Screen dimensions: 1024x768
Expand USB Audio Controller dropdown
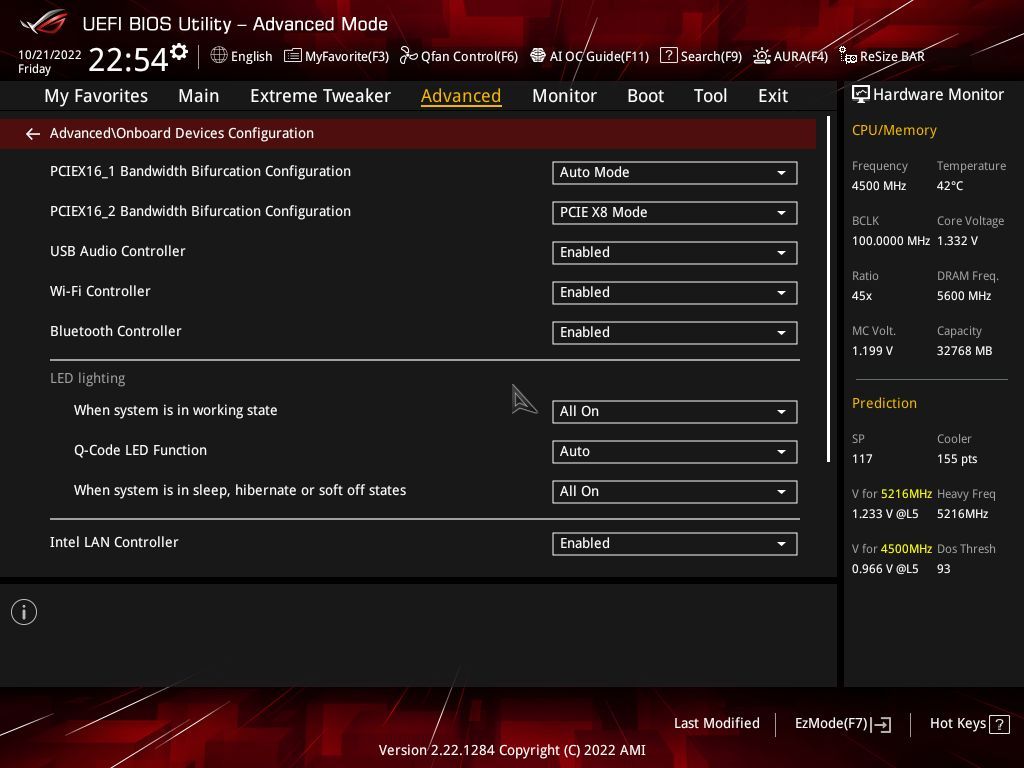point(675,253)
